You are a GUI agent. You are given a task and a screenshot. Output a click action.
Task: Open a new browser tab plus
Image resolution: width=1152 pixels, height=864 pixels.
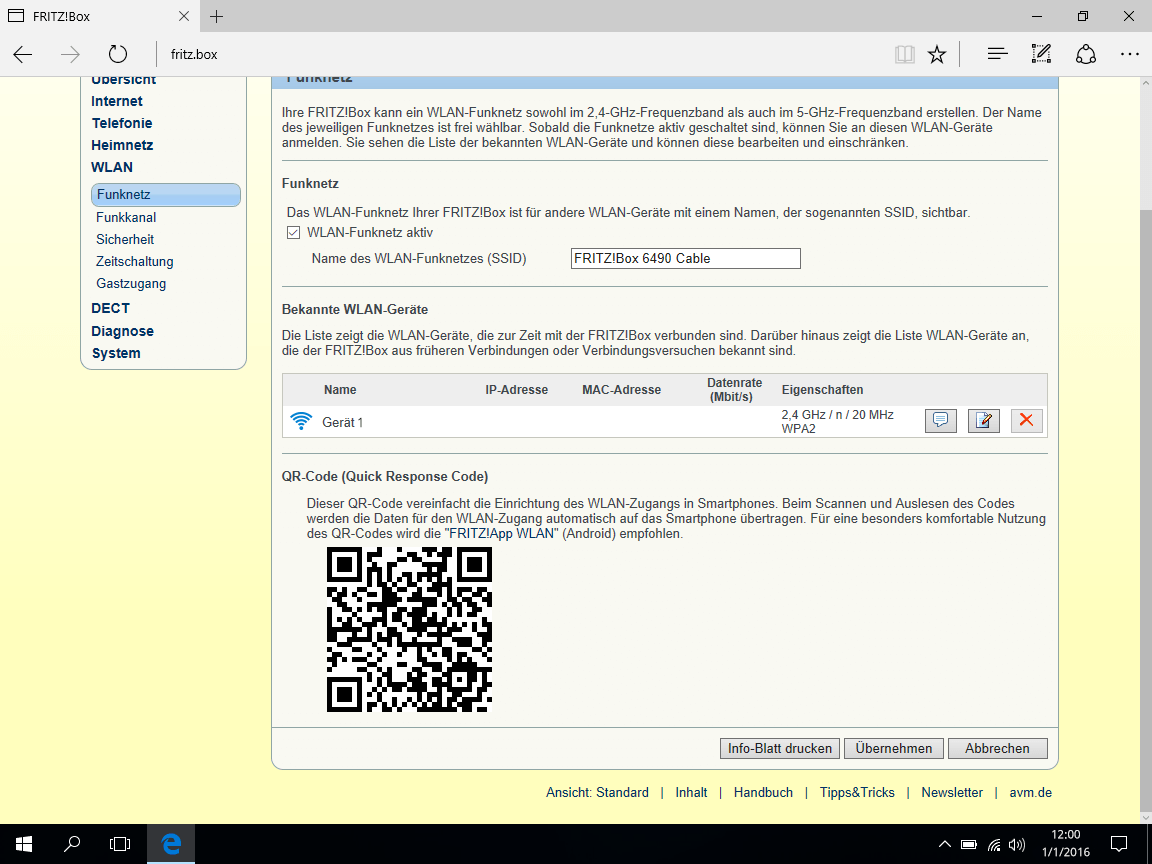pyautogui.click(x=216, y=16)
